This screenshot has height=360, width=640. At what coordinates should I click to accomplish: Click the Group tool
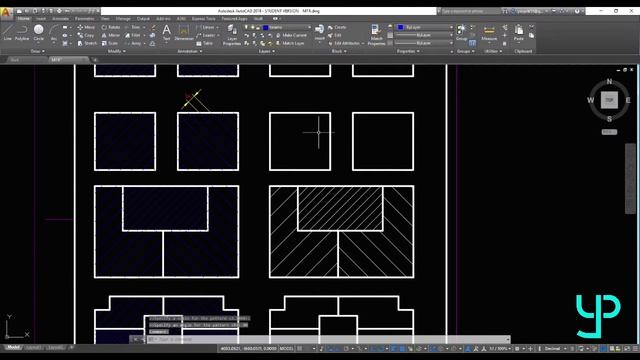462,33
